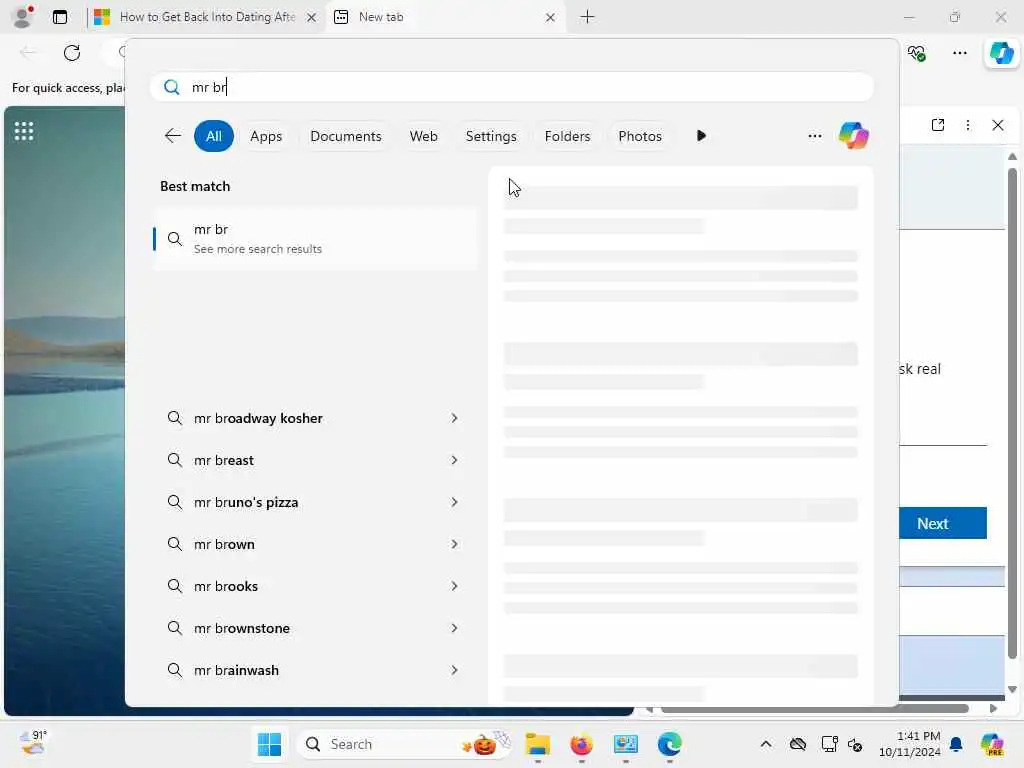
Task: Switch to the Web search filter
Action: tap(423, 136)
